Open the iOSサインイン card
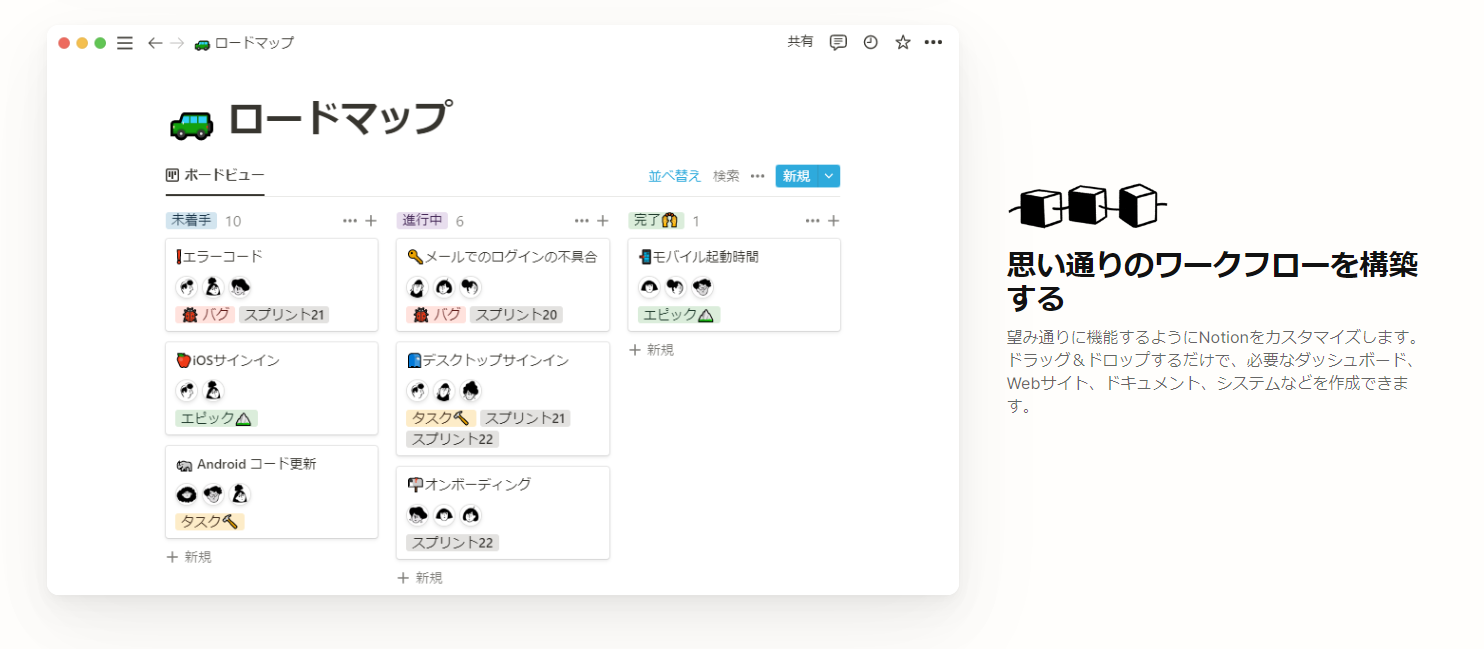Screen dimensions: 1484x649 (x=272, y=388)
